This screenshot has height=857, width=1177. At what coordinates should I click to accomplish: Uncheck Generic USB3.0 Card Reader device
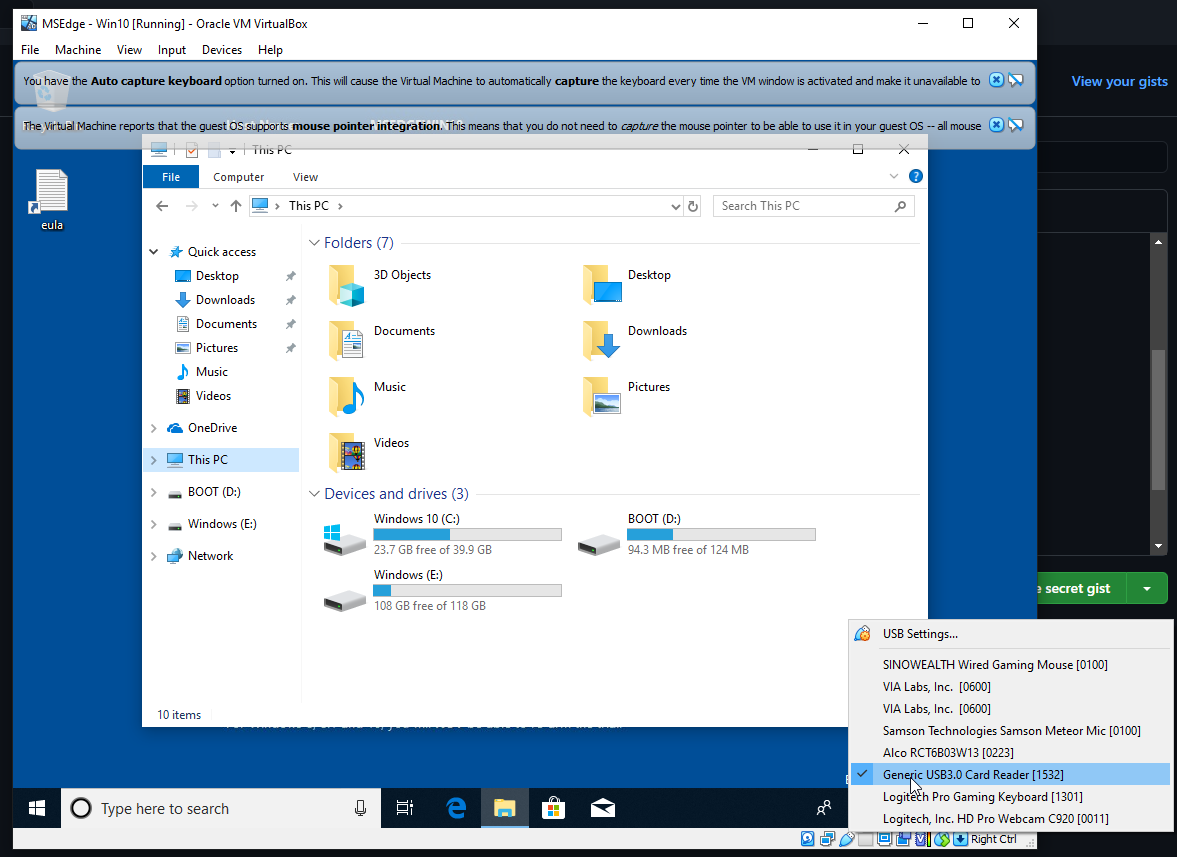click(972, 775)
